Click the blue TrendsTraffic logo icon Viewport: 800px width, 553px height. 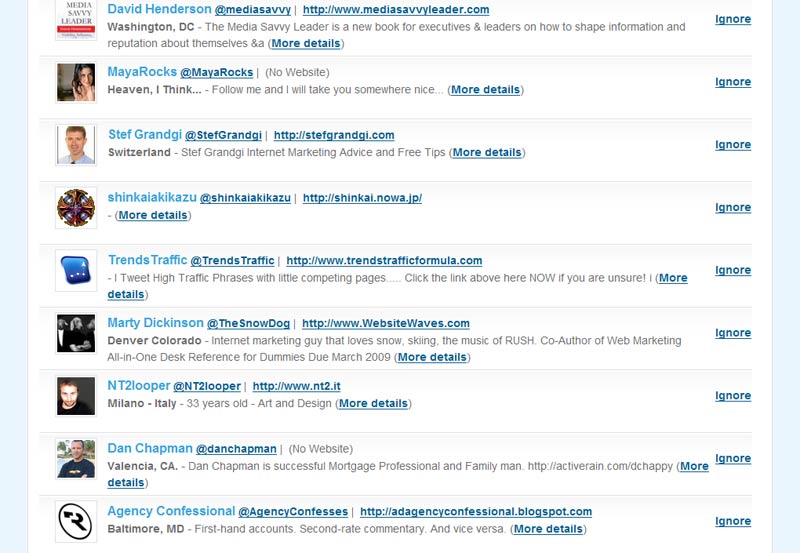tap(76, 270)
